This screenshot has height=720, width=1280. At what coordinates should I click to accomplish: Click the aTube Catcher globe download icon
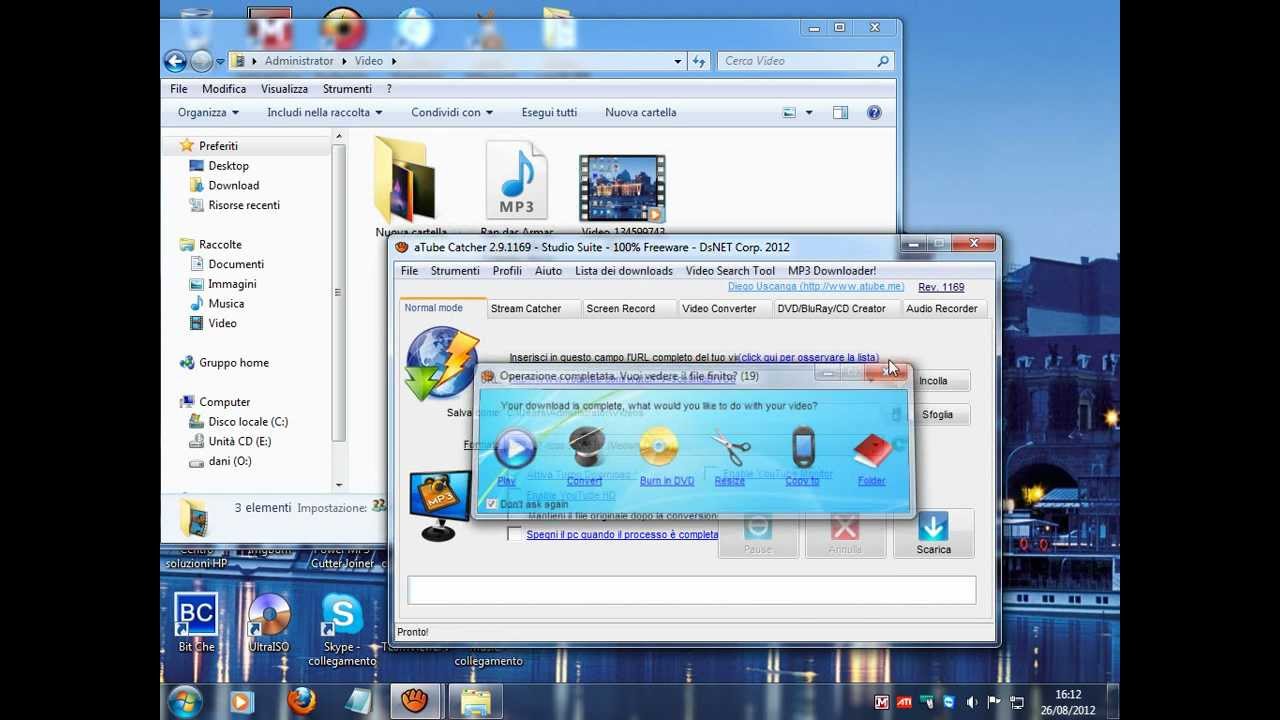[442, 364]
